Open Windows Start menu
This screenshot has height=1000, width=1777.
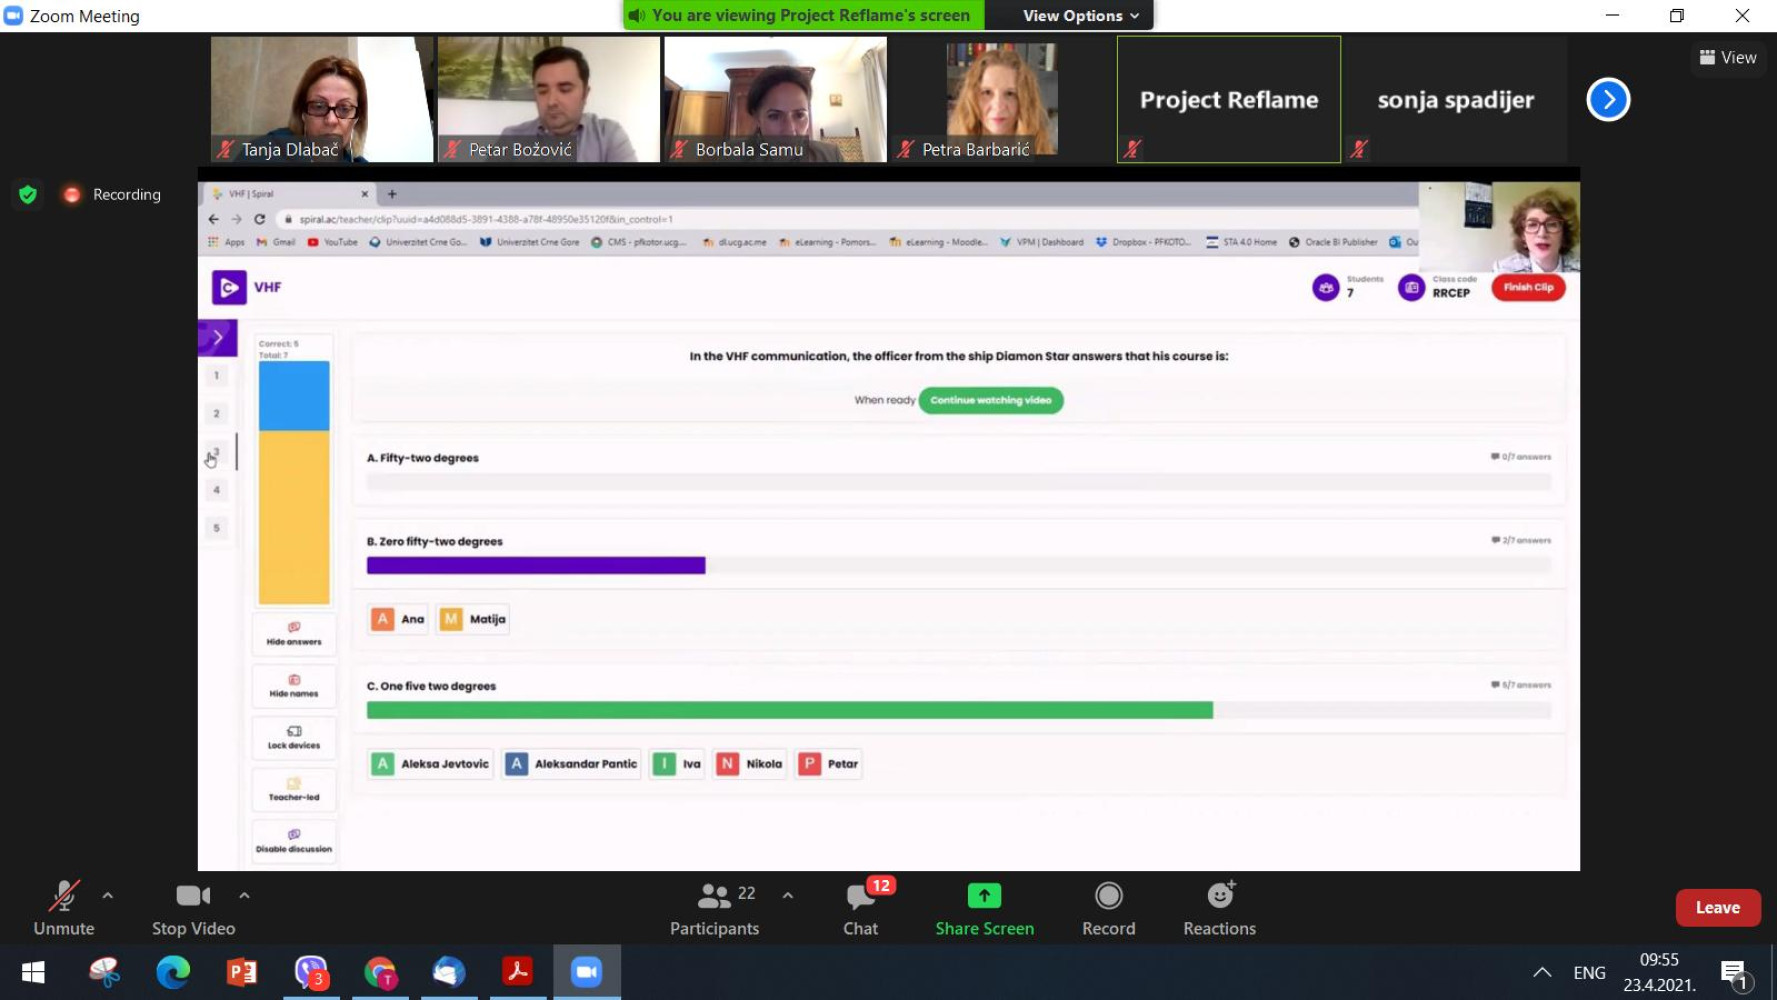coord(33,972)
